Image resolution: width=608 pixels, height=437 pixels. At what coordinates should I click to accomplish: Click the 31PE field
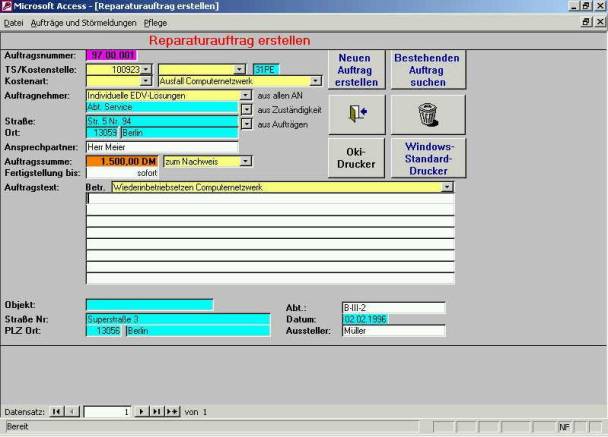[266, 70]
